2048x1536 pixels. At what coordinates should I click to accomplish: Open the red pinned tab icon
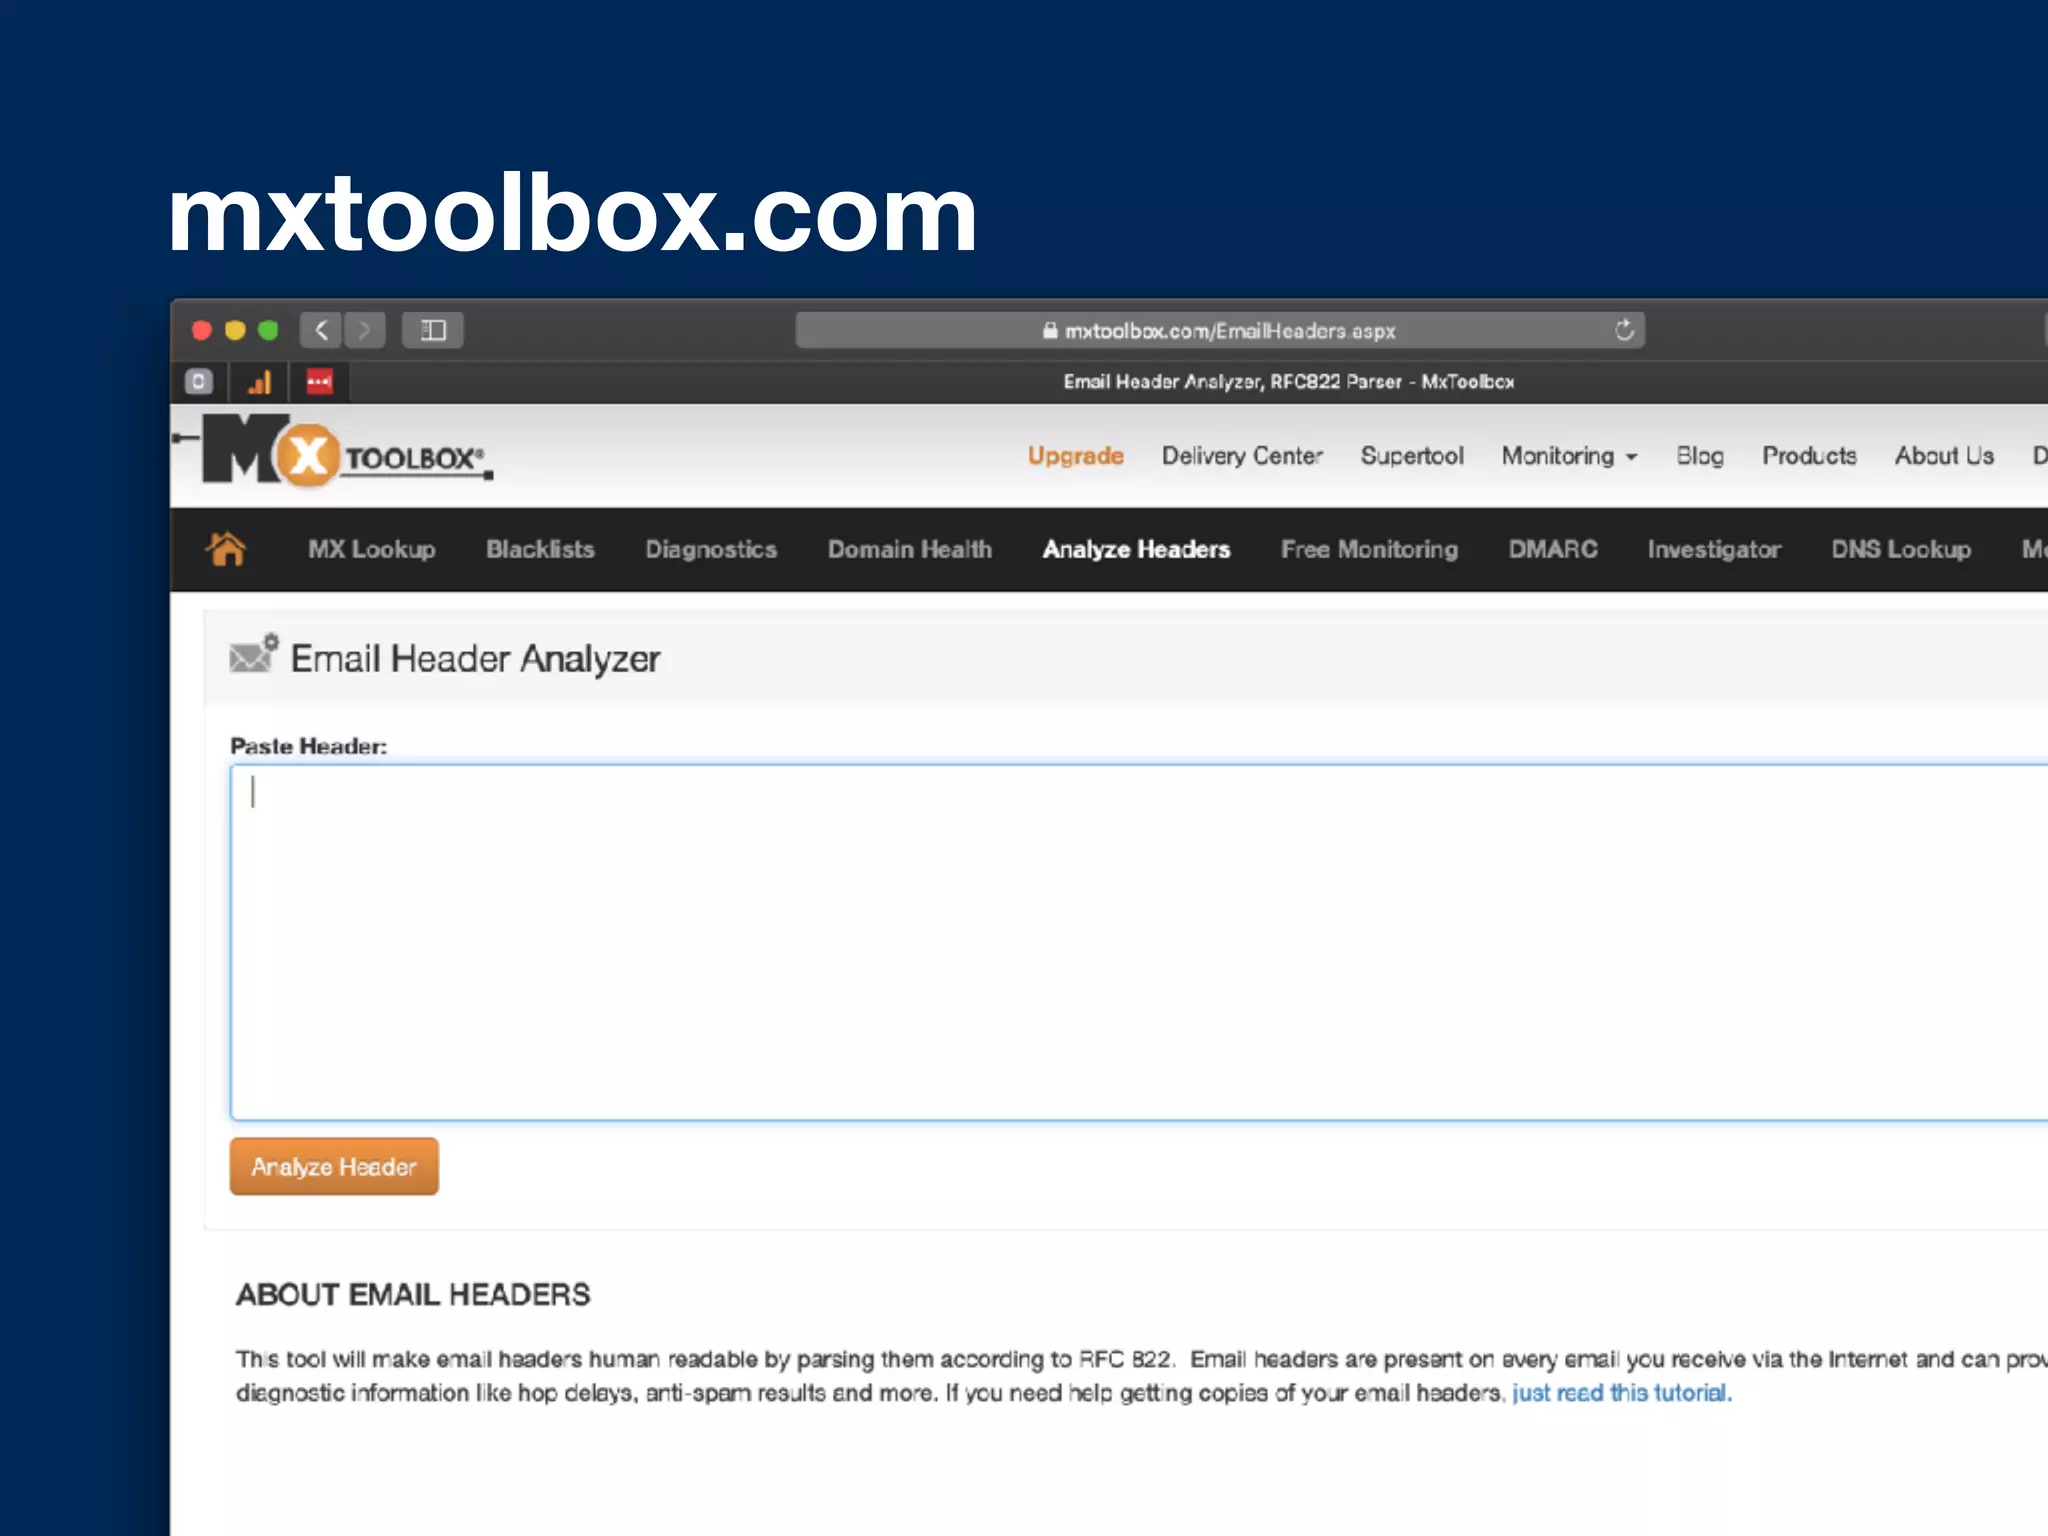pos(319,382)
